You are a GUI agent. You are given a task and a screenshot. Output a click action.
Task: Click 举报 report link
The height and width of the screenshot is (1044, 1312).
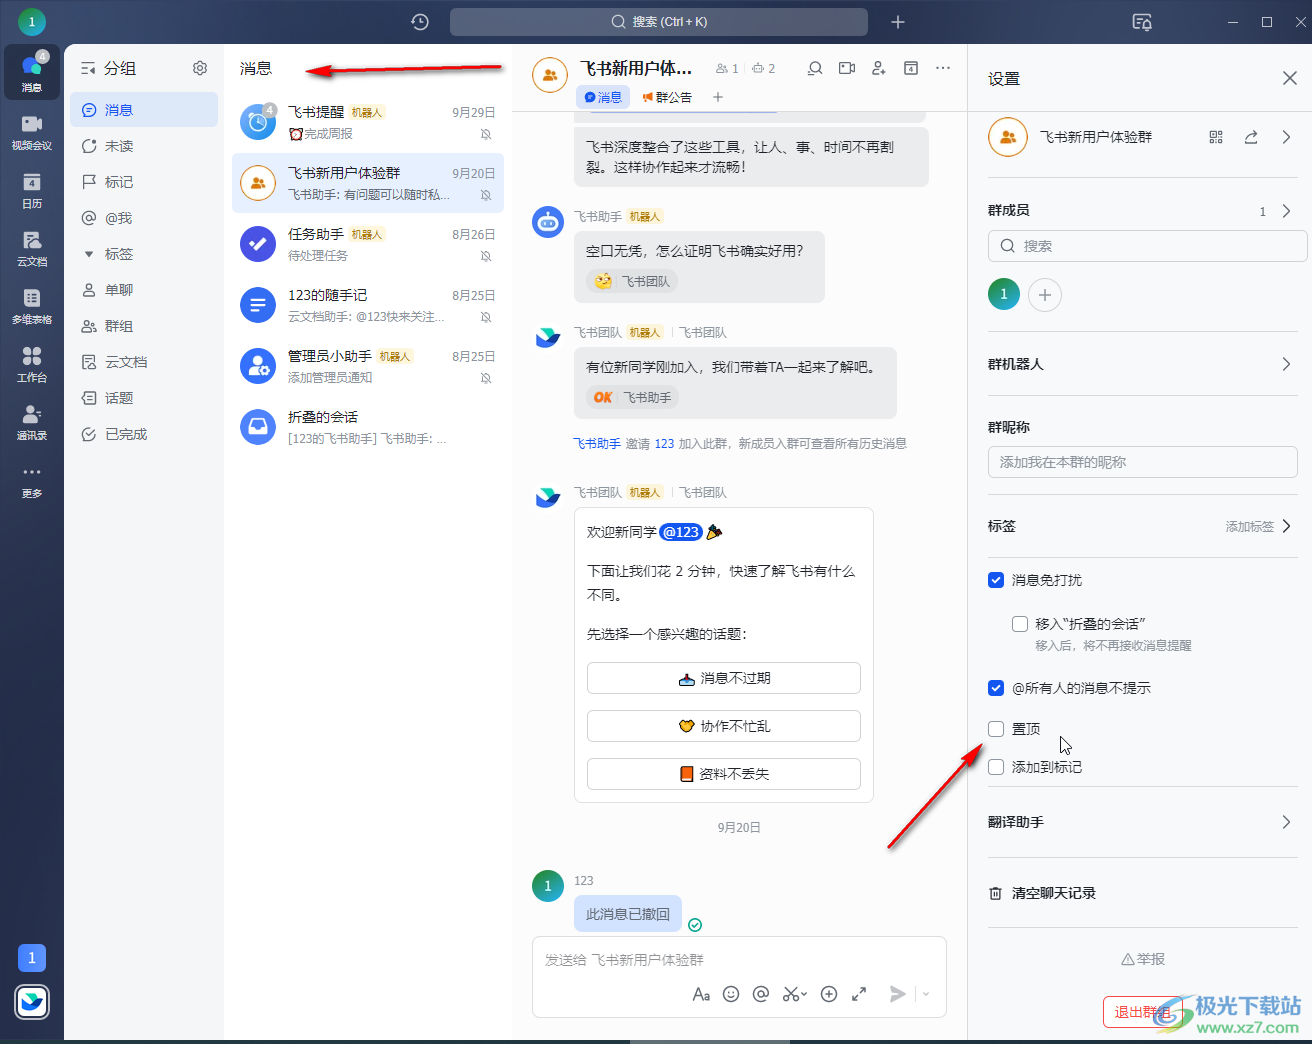point(1143,959)
